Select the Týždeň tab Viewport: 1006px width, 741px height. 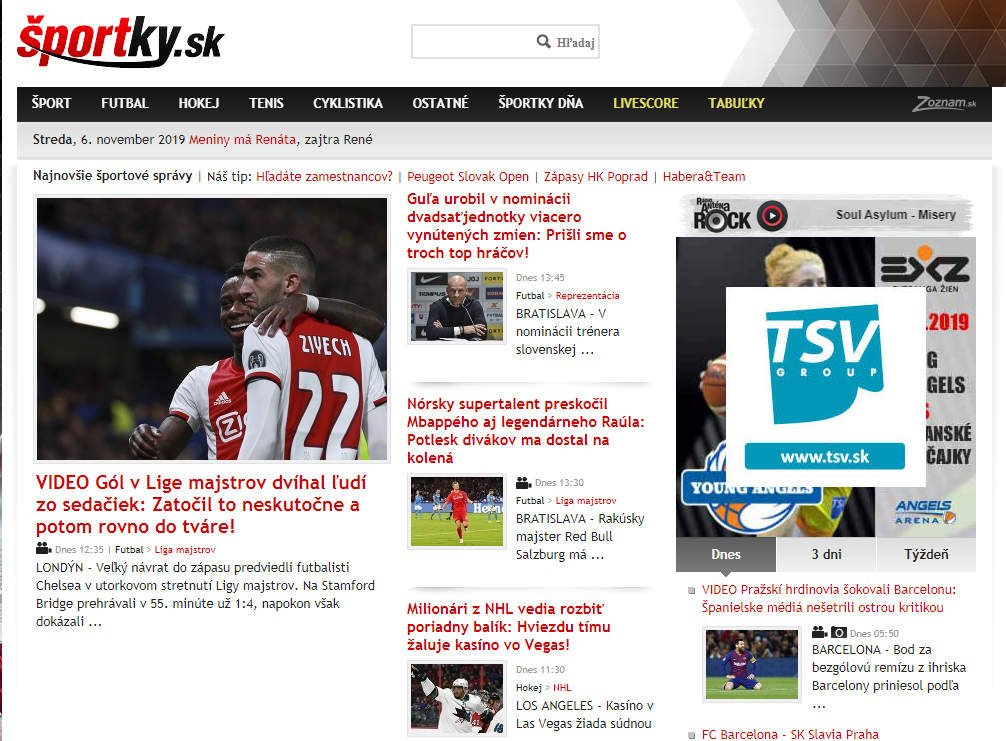tap(926, 554)
